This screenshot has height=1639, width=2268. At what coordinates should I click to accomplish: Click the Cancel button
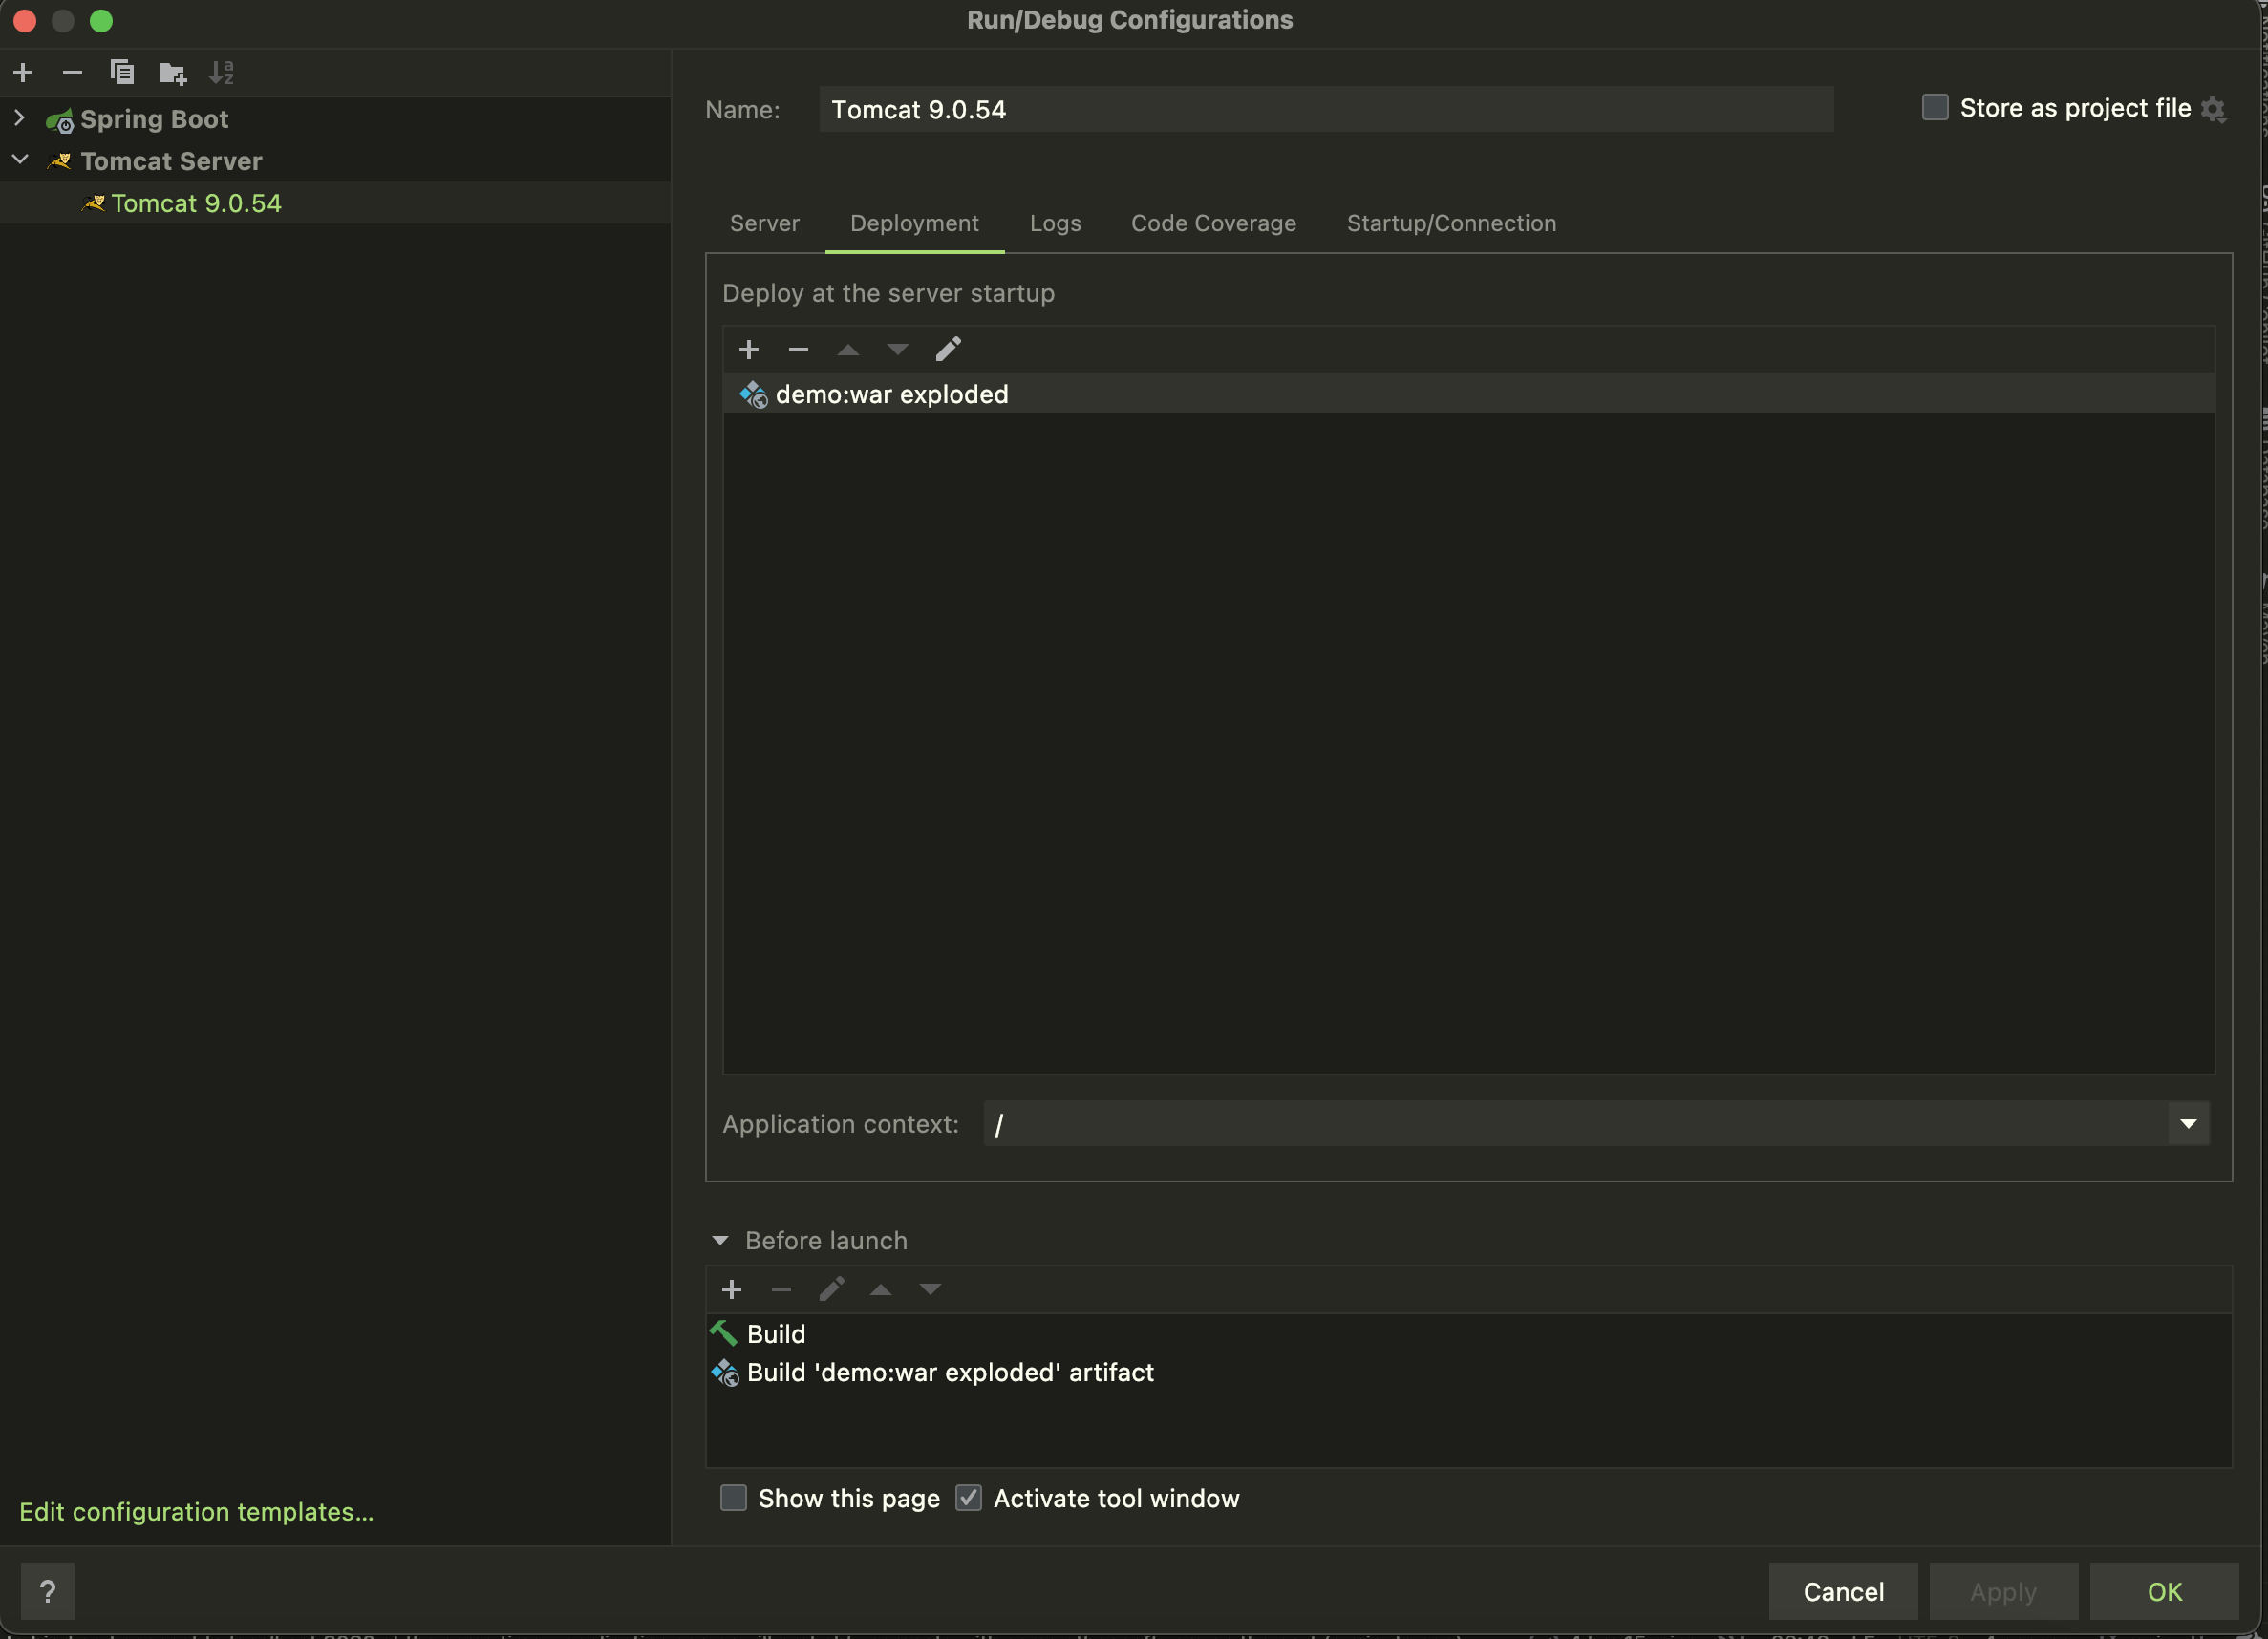click(1843, 1591)
